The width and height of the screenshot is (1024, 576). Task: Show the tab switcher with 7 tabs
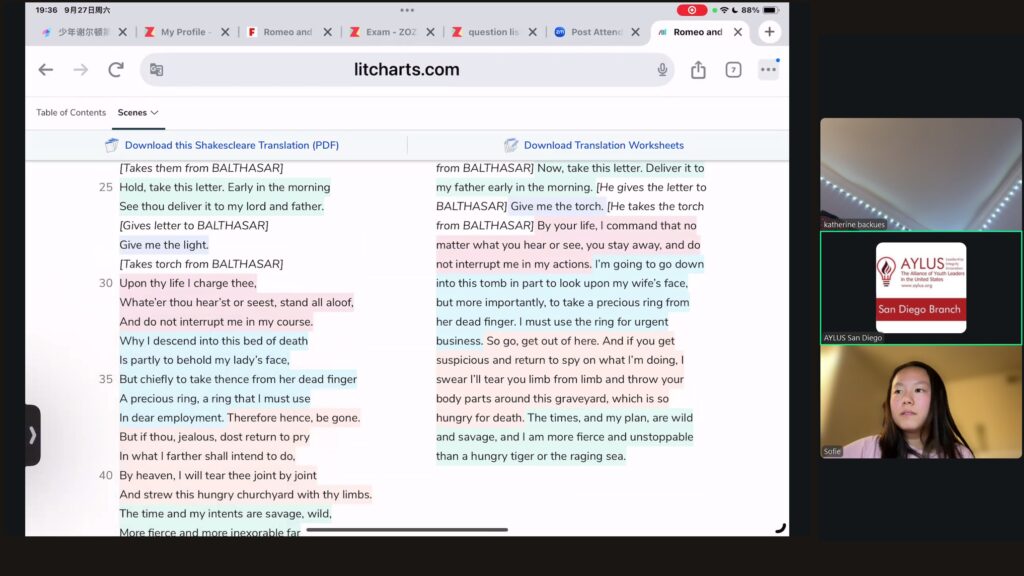point(733,70)
